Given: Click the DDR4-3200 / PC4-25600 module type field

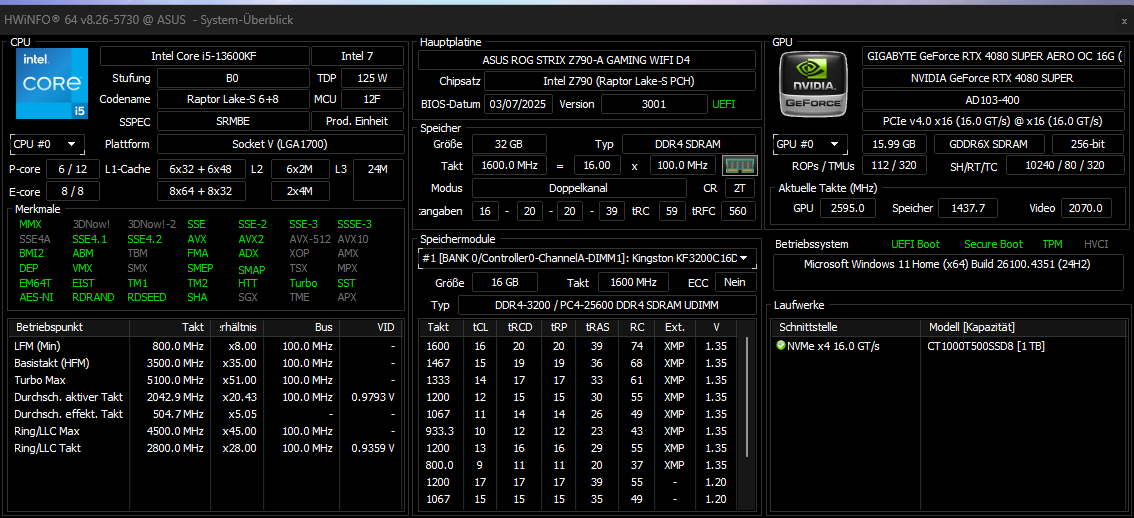Looking at the screenshot, I should tap(607, 305).
